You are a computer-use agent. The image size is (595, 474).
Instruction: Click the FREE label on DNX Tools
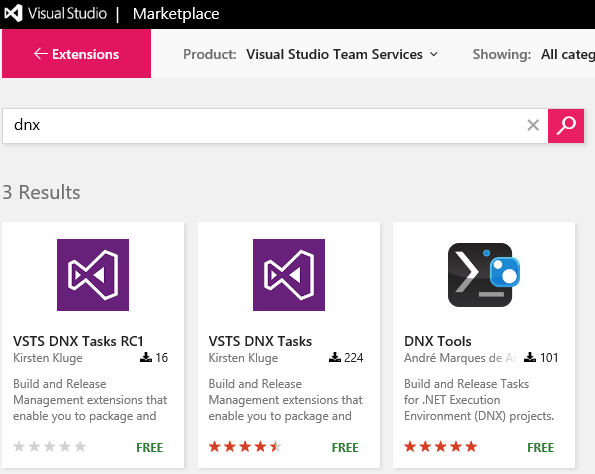pos(541,447)
